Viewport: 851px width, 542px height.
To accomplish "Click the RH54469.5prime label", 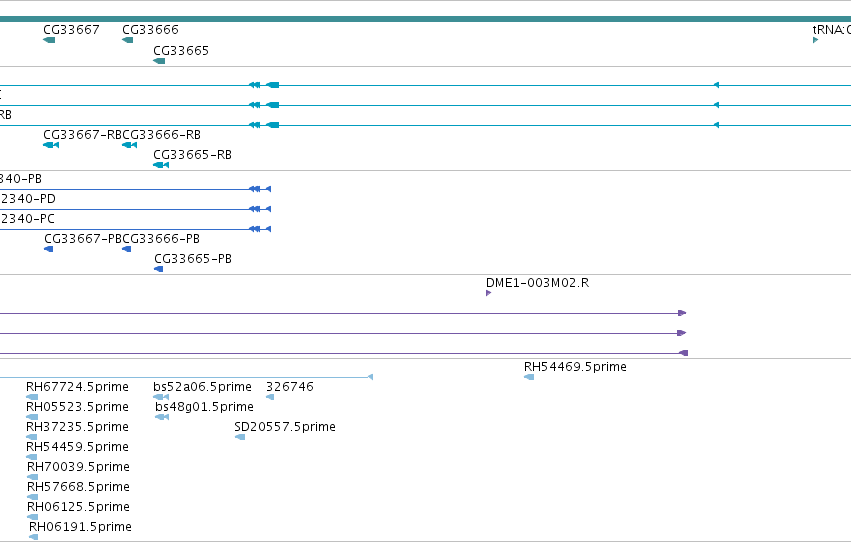I will coord(575,367).
